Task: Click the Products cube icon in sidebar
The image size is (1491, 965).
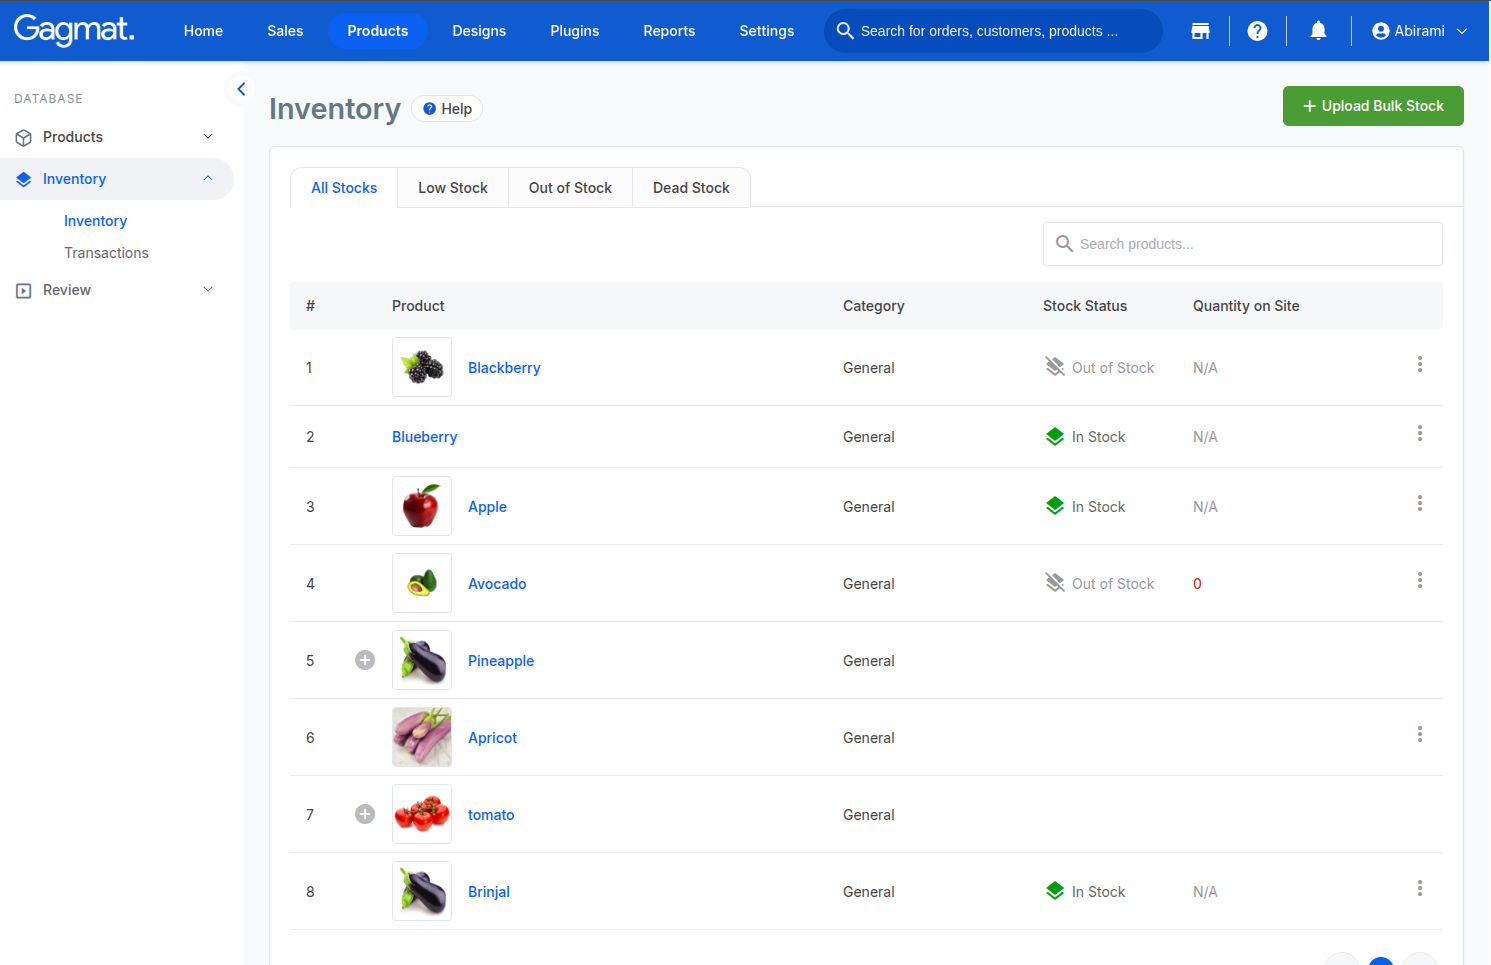Action: click(x=24, y=137)
